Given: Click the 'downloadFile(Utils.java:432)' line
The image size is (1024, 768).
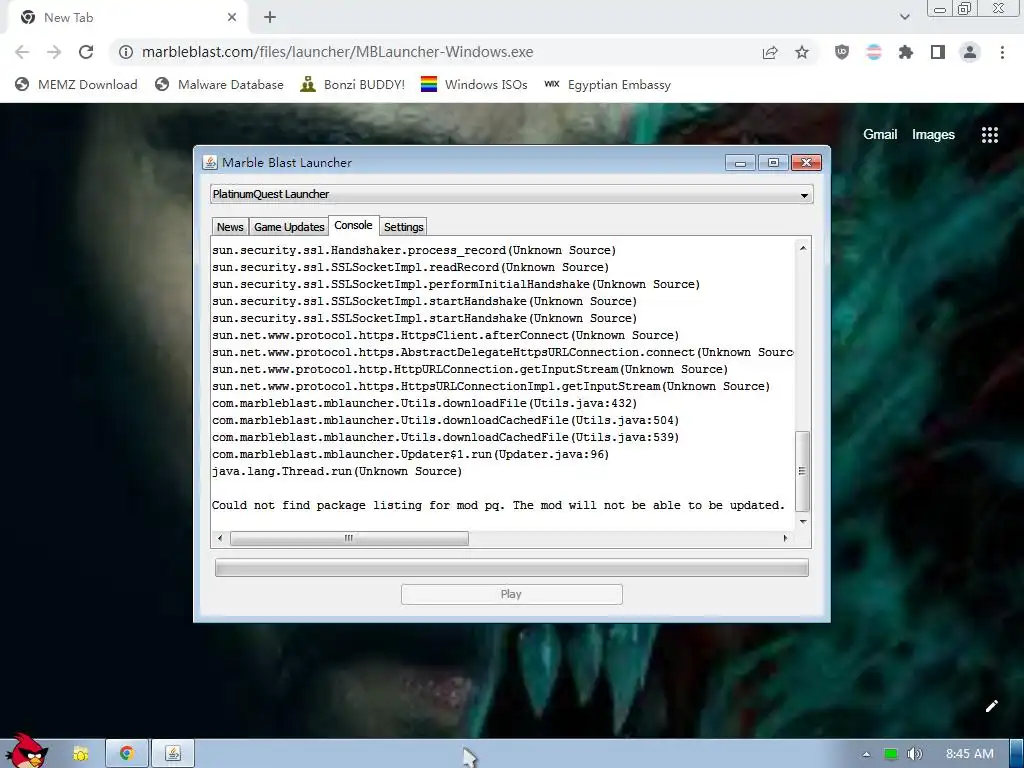Looking at the screenshot, I should coord(424,404).
